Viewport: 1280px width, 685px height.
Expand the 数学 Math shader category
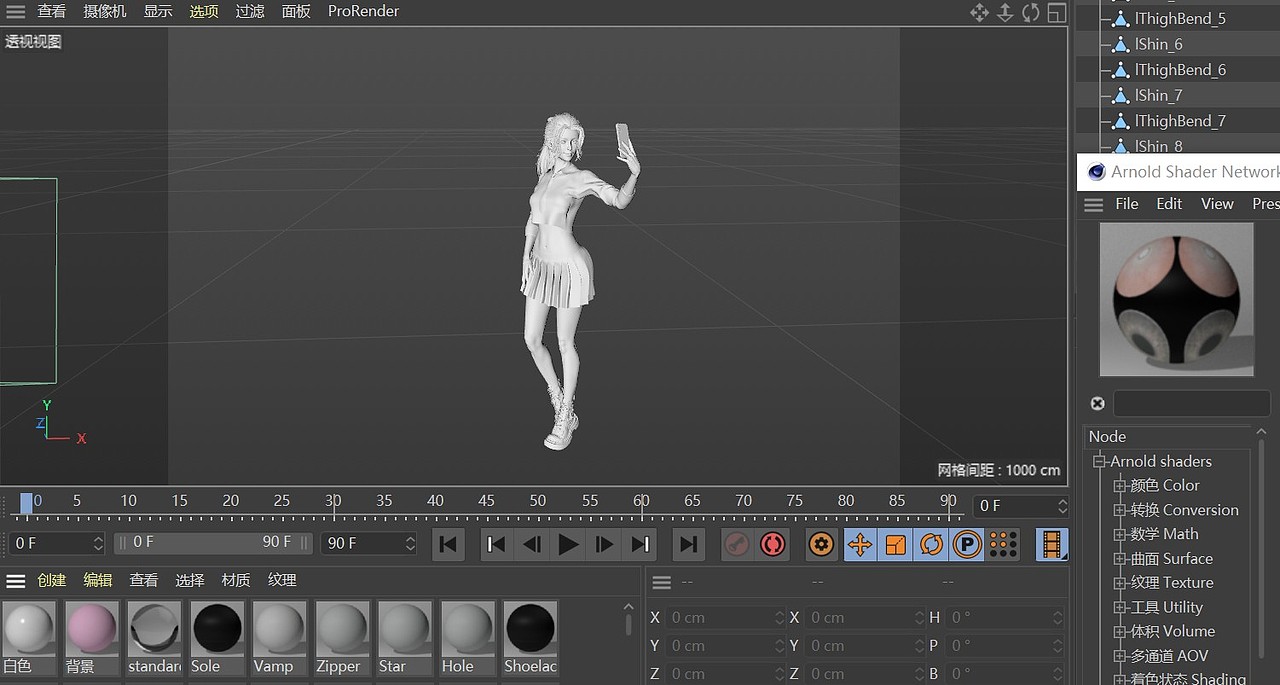click(1120, 535)
